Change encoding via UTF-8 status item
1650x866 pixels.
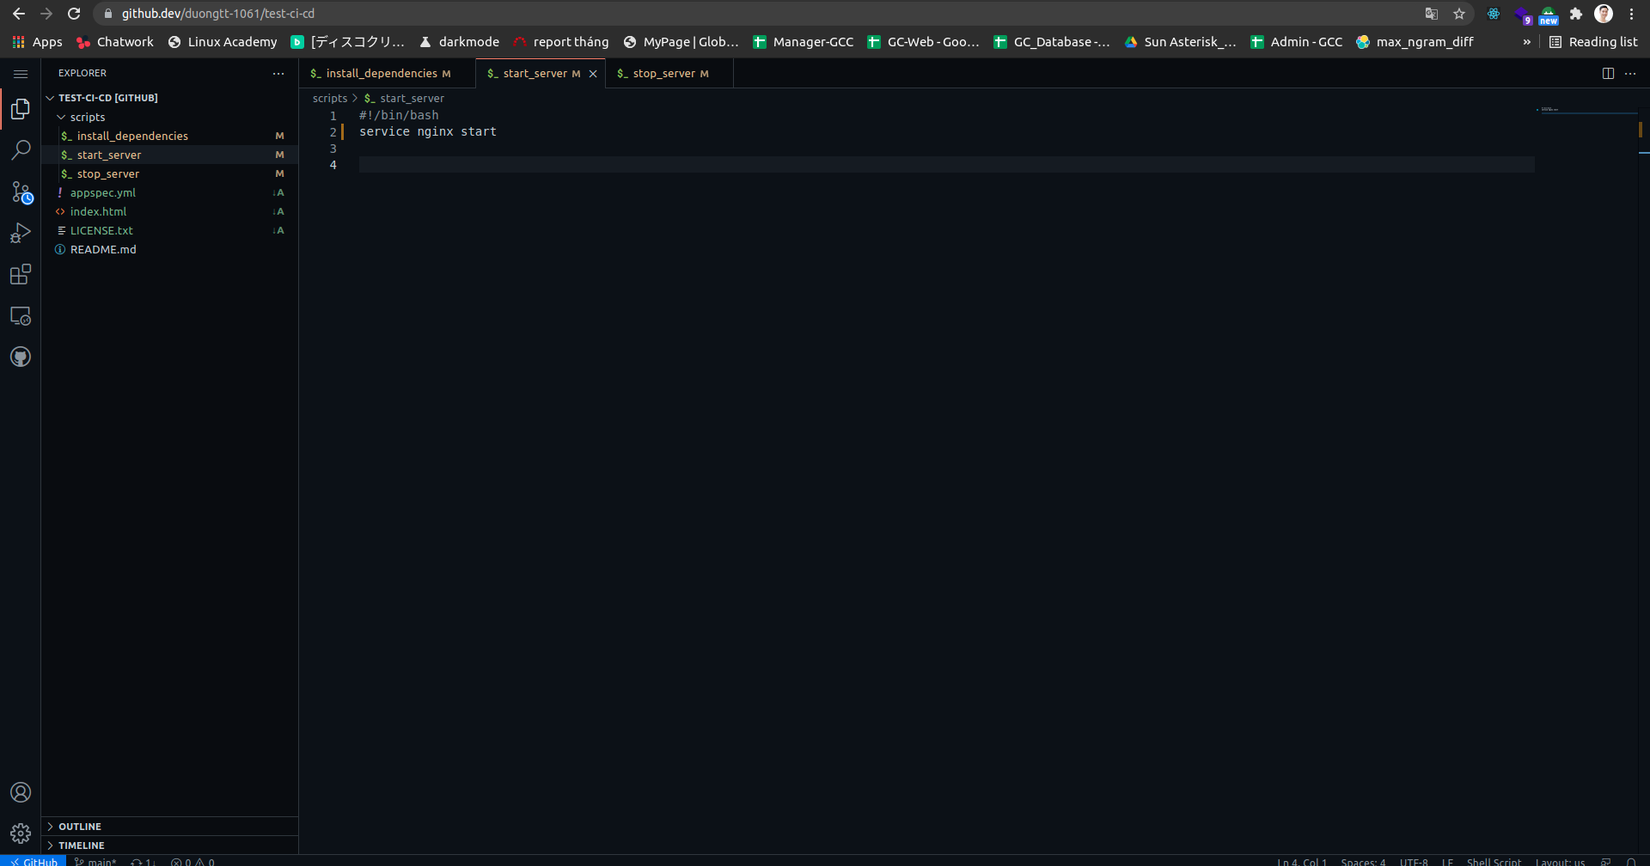click(1414, 860)
